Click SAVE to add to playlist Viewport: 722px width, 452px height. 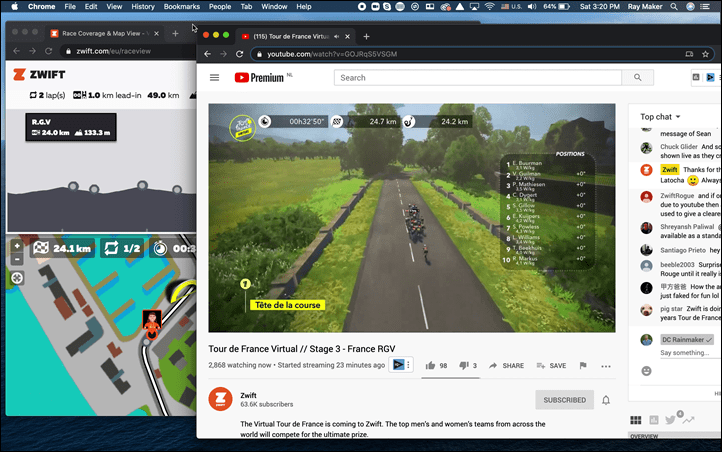[x=551, y=365]
